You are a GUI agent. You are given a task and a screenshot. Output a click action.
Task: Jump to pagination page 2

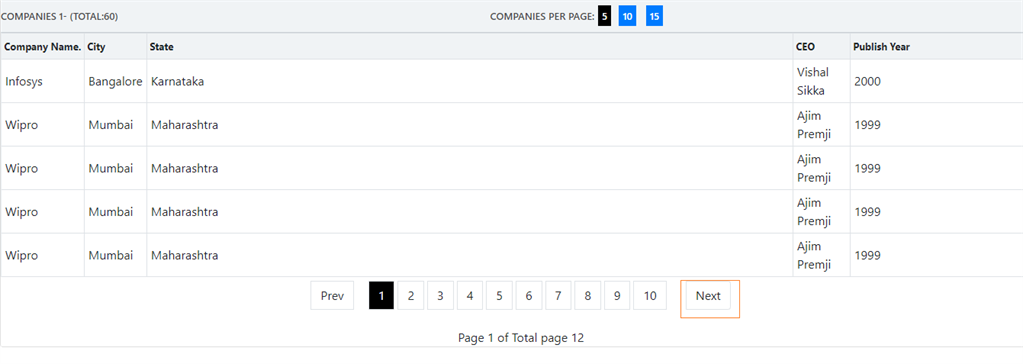click(411, 296)
